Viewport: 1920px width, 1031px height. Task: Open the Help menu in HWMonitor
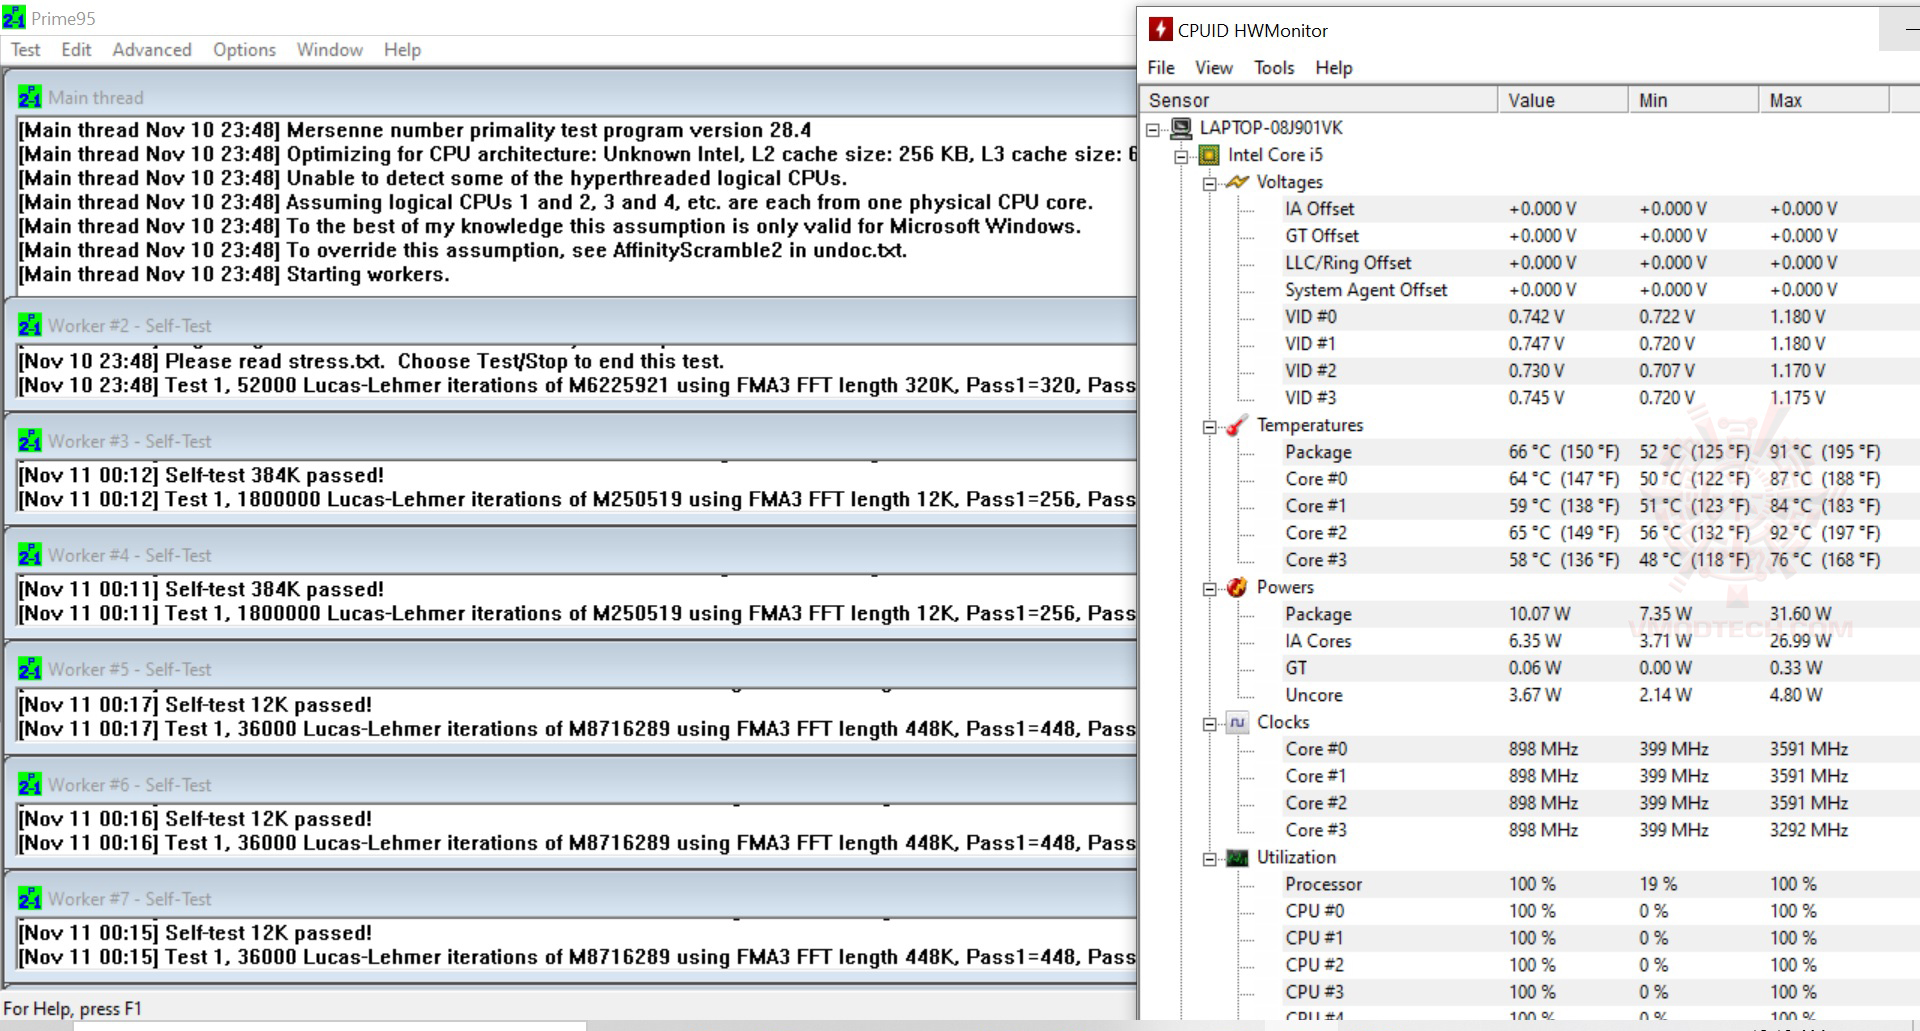[1334, 68]
